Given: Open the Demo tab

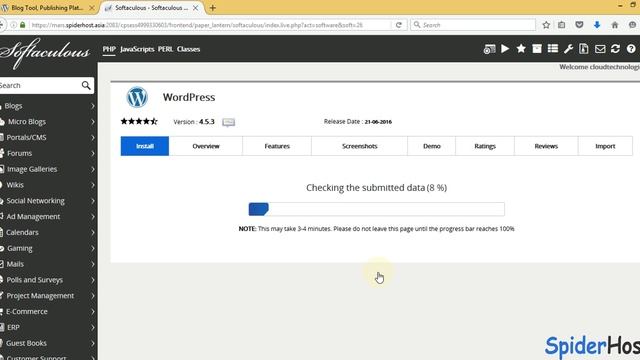Looking at the screenshot, I should pyautogui.click(x=432, y=146).
